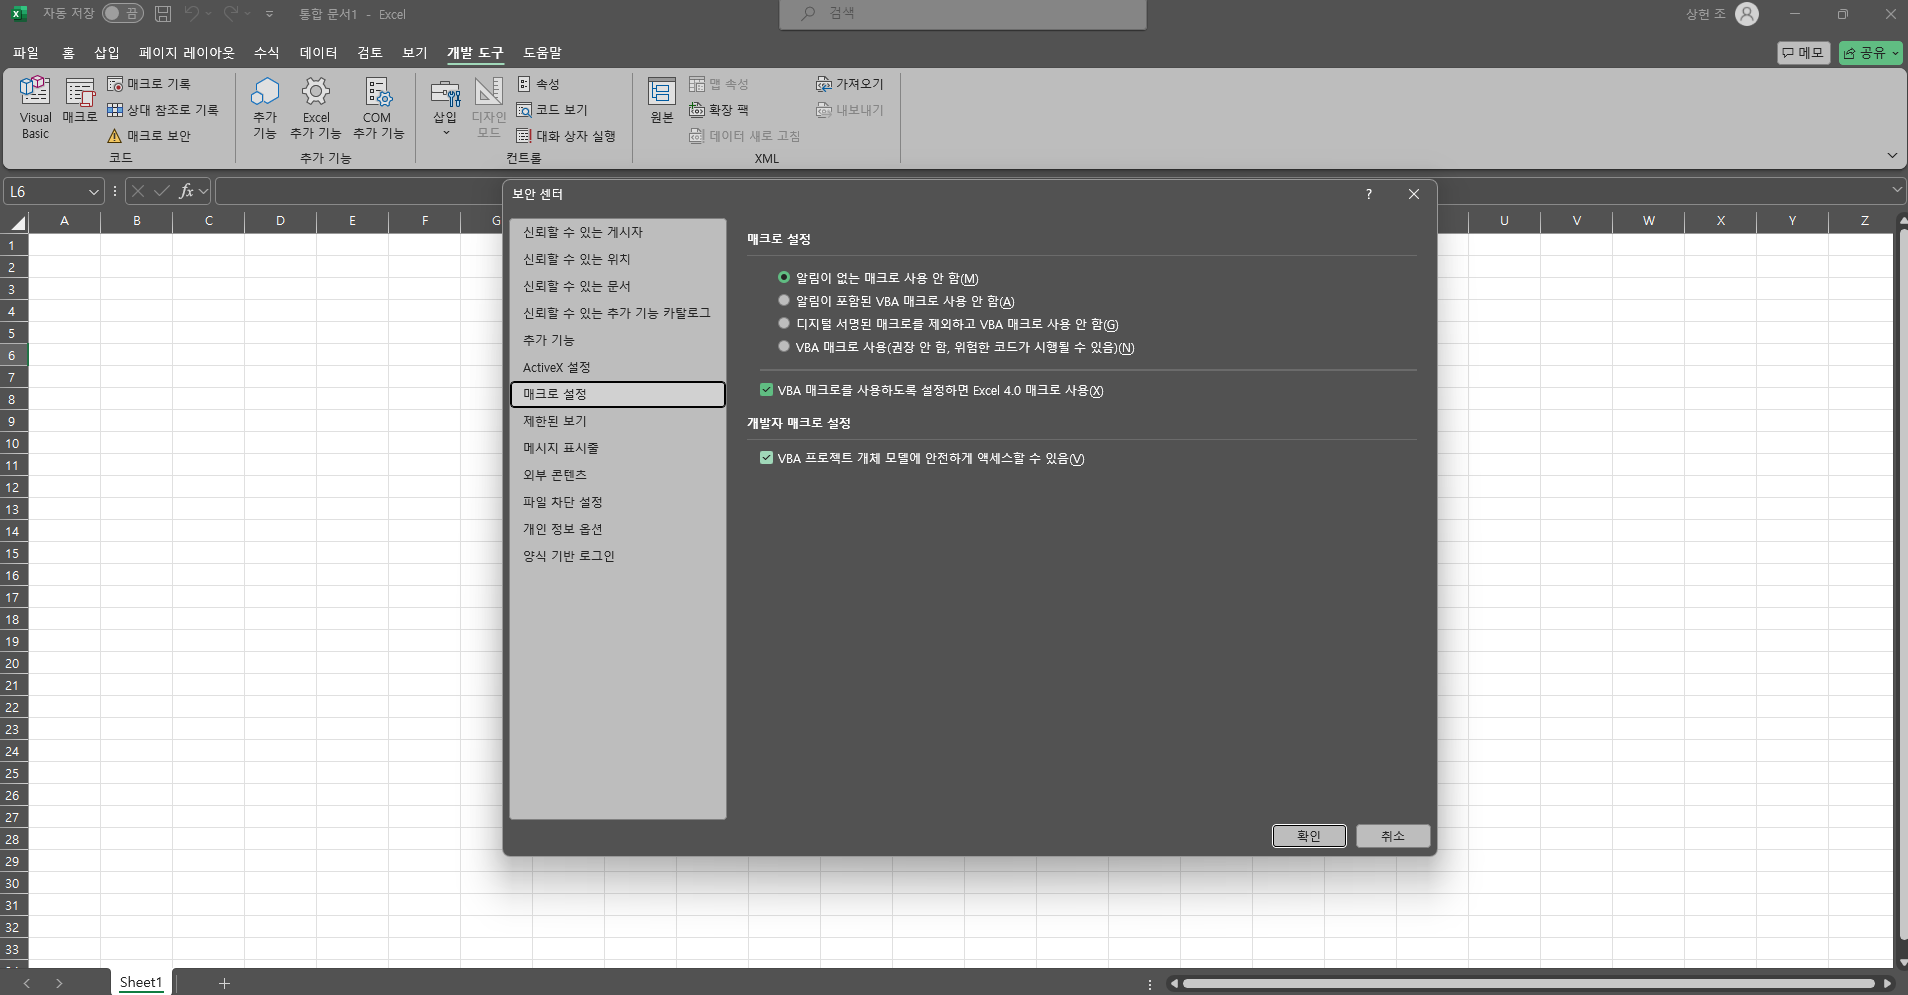Image resolution: width=1908 pixels, height=995 pixels.
Task: Click the insert function fx button
Action: (x=187, y=191)
